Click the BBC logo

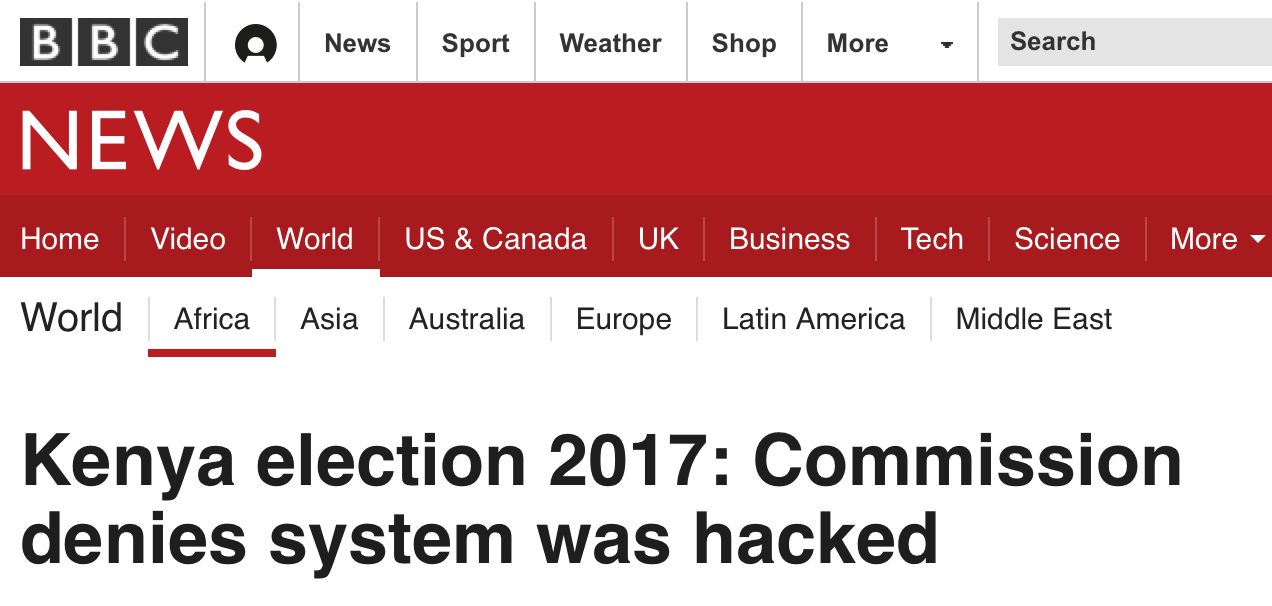click(104, 43)
